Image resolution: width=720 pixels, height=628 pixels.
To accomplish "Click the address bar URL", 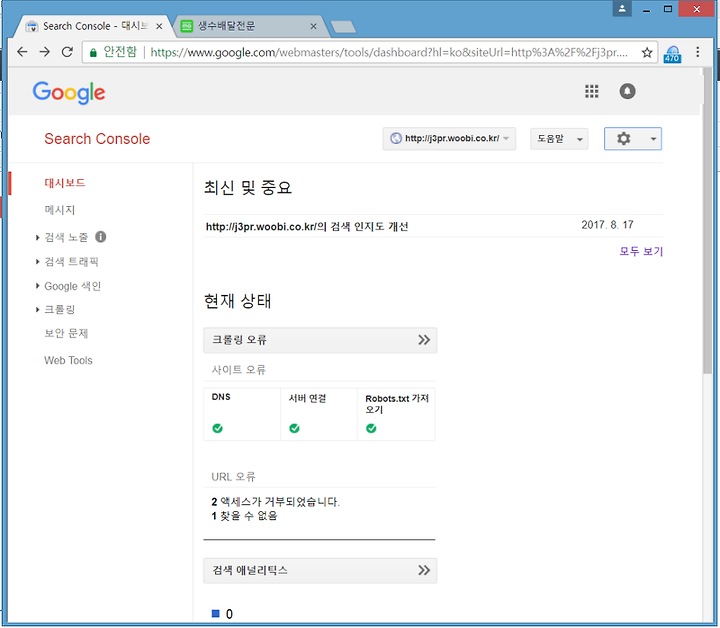I will point(389,52).
